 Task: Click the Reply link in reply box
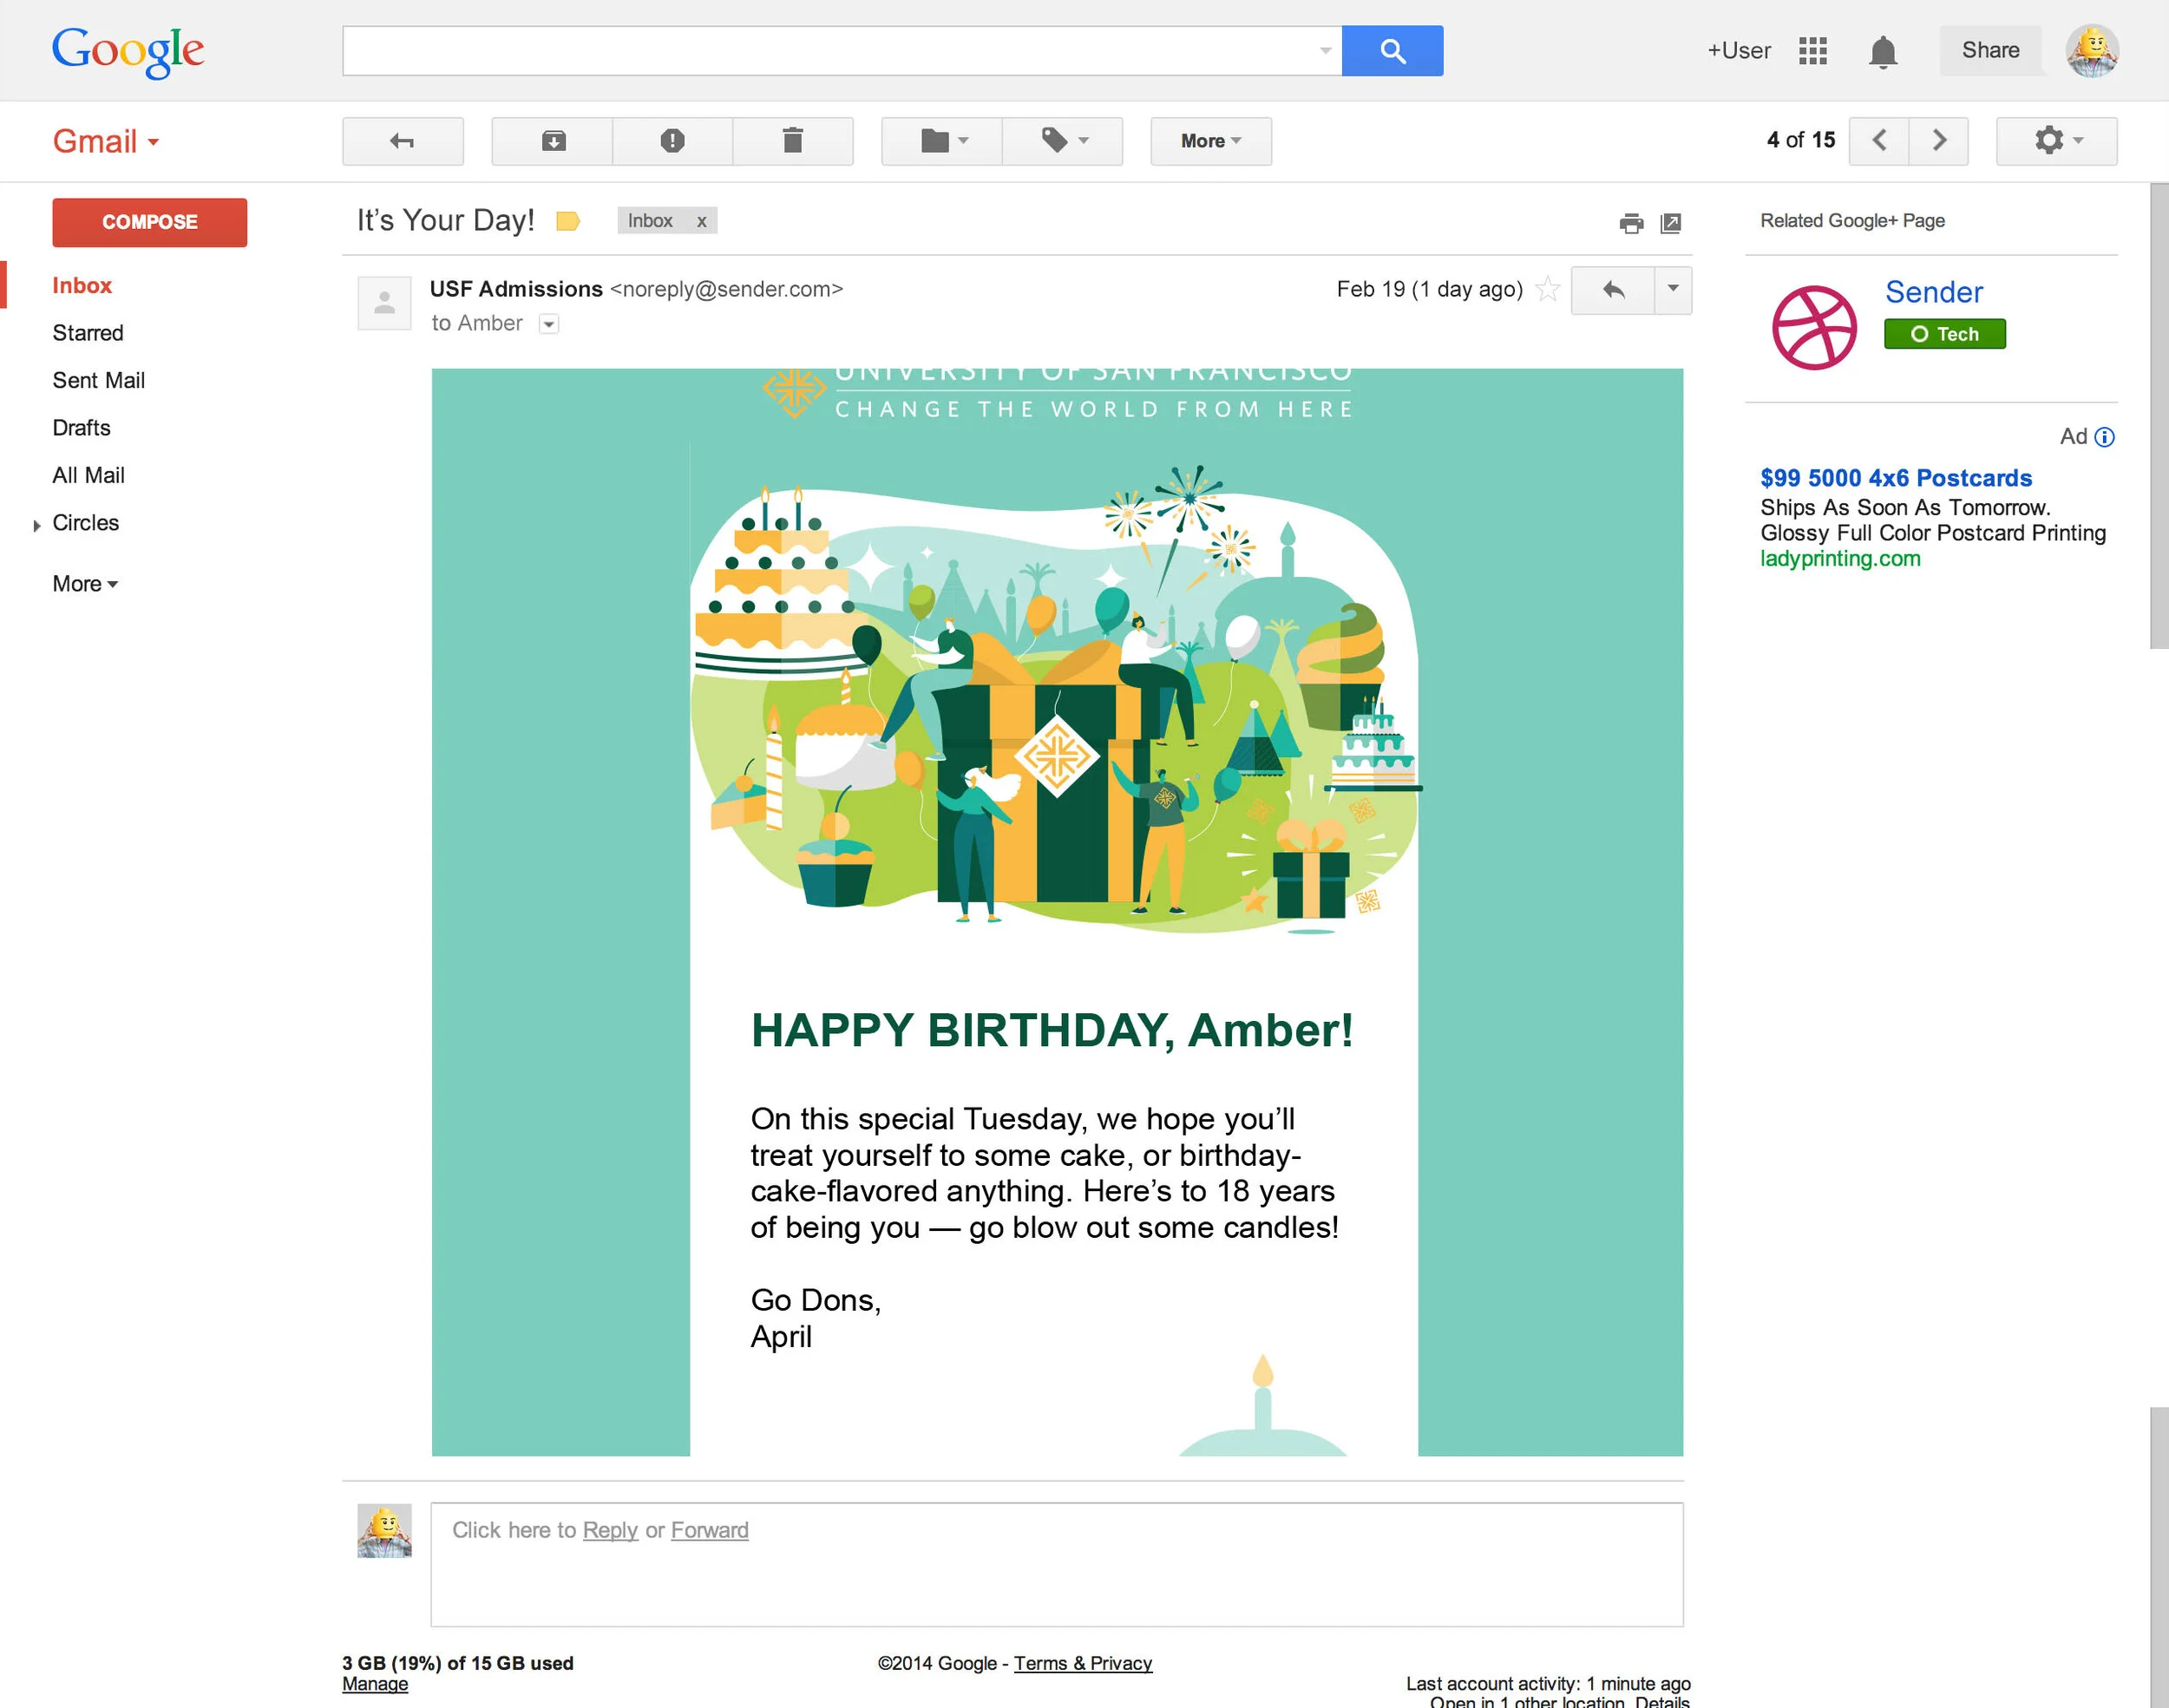(610, 1530)
